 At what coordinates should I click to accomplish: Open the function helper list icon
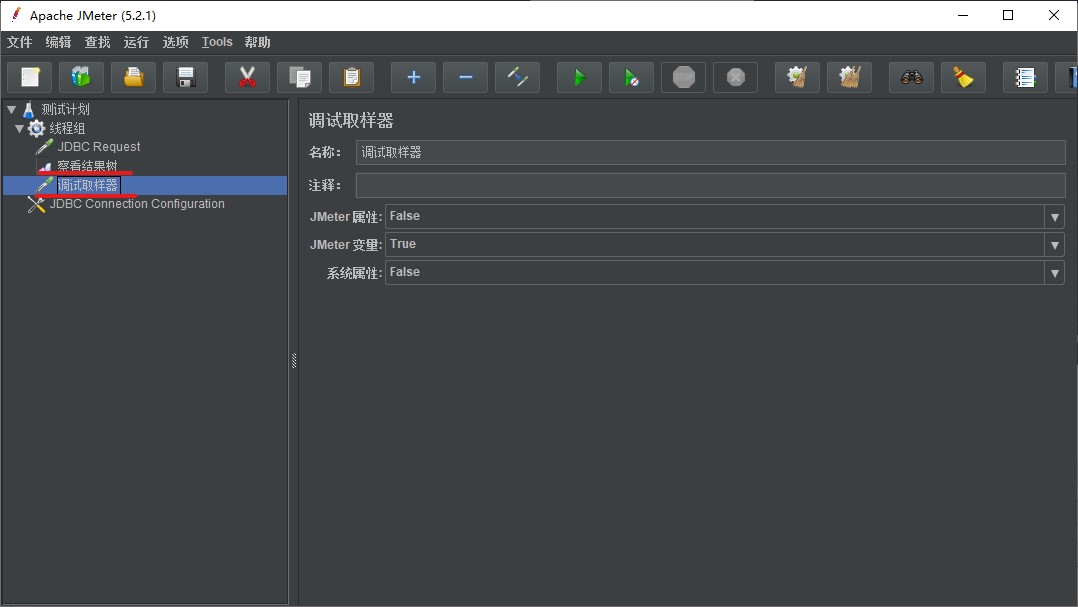pyautogui.click(x=1025, y=77)
